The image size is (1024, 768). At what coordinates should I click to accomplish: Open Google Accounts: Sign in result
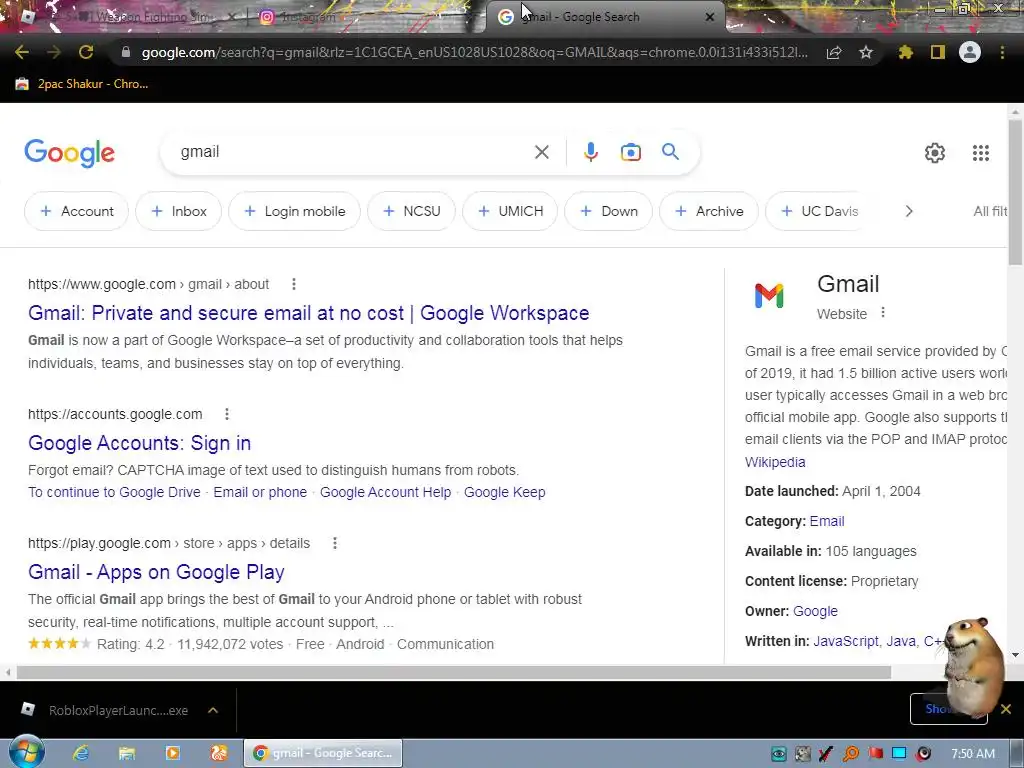pos(139,443)
